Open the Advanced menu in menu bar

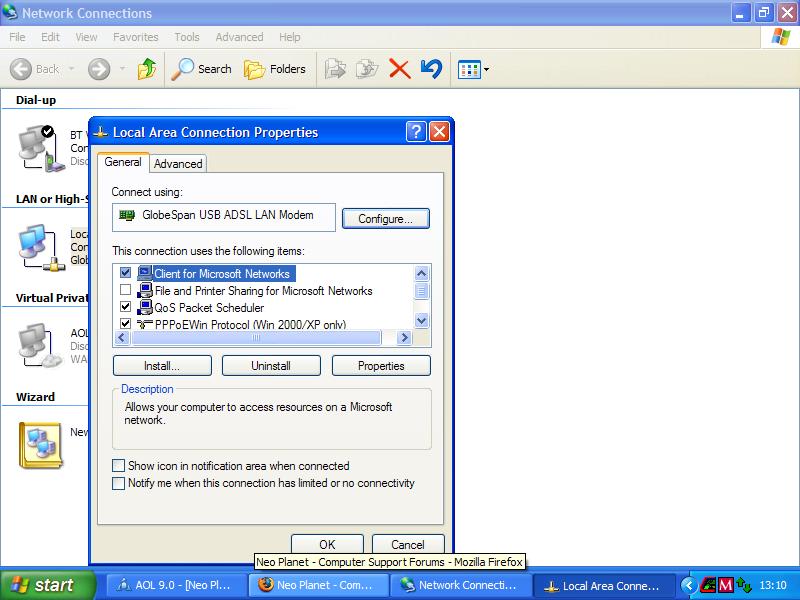click(239, 37)
